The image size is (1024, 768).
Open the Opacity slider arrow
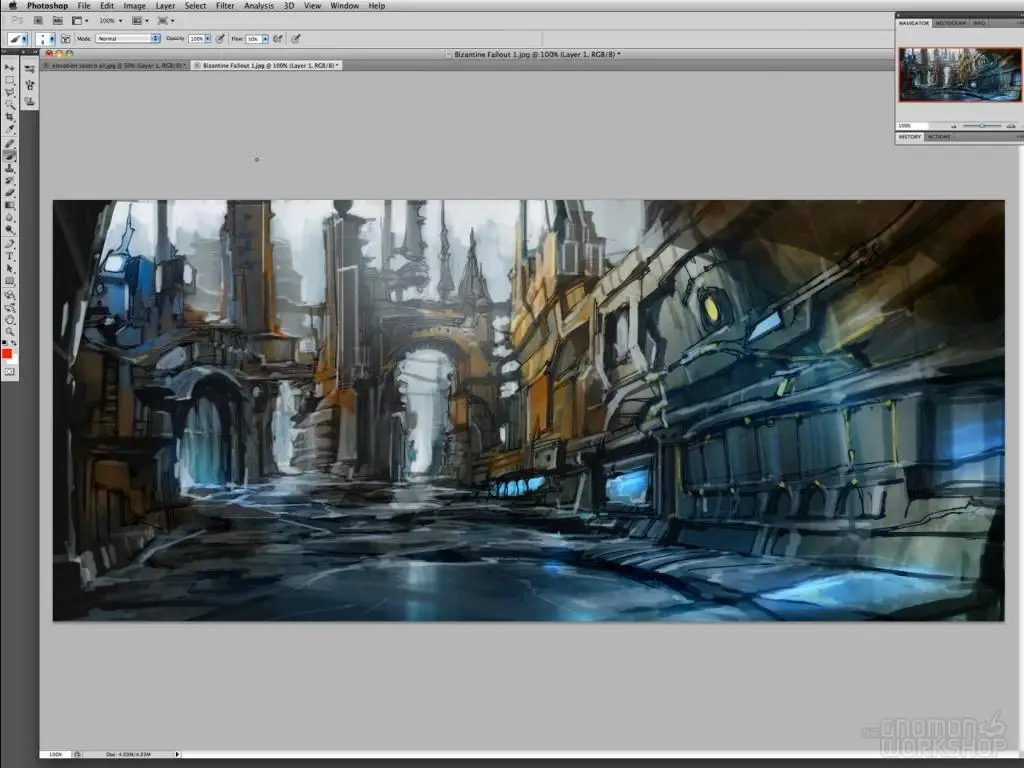tap(208, 39)
